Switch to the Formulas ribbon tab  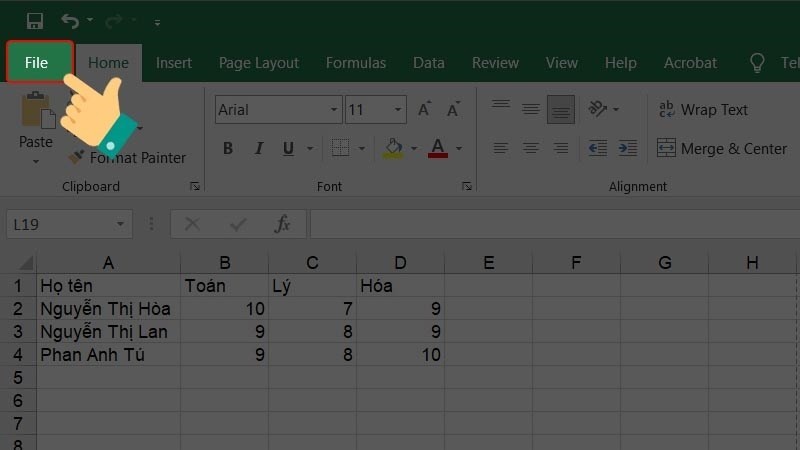[356, 63]
